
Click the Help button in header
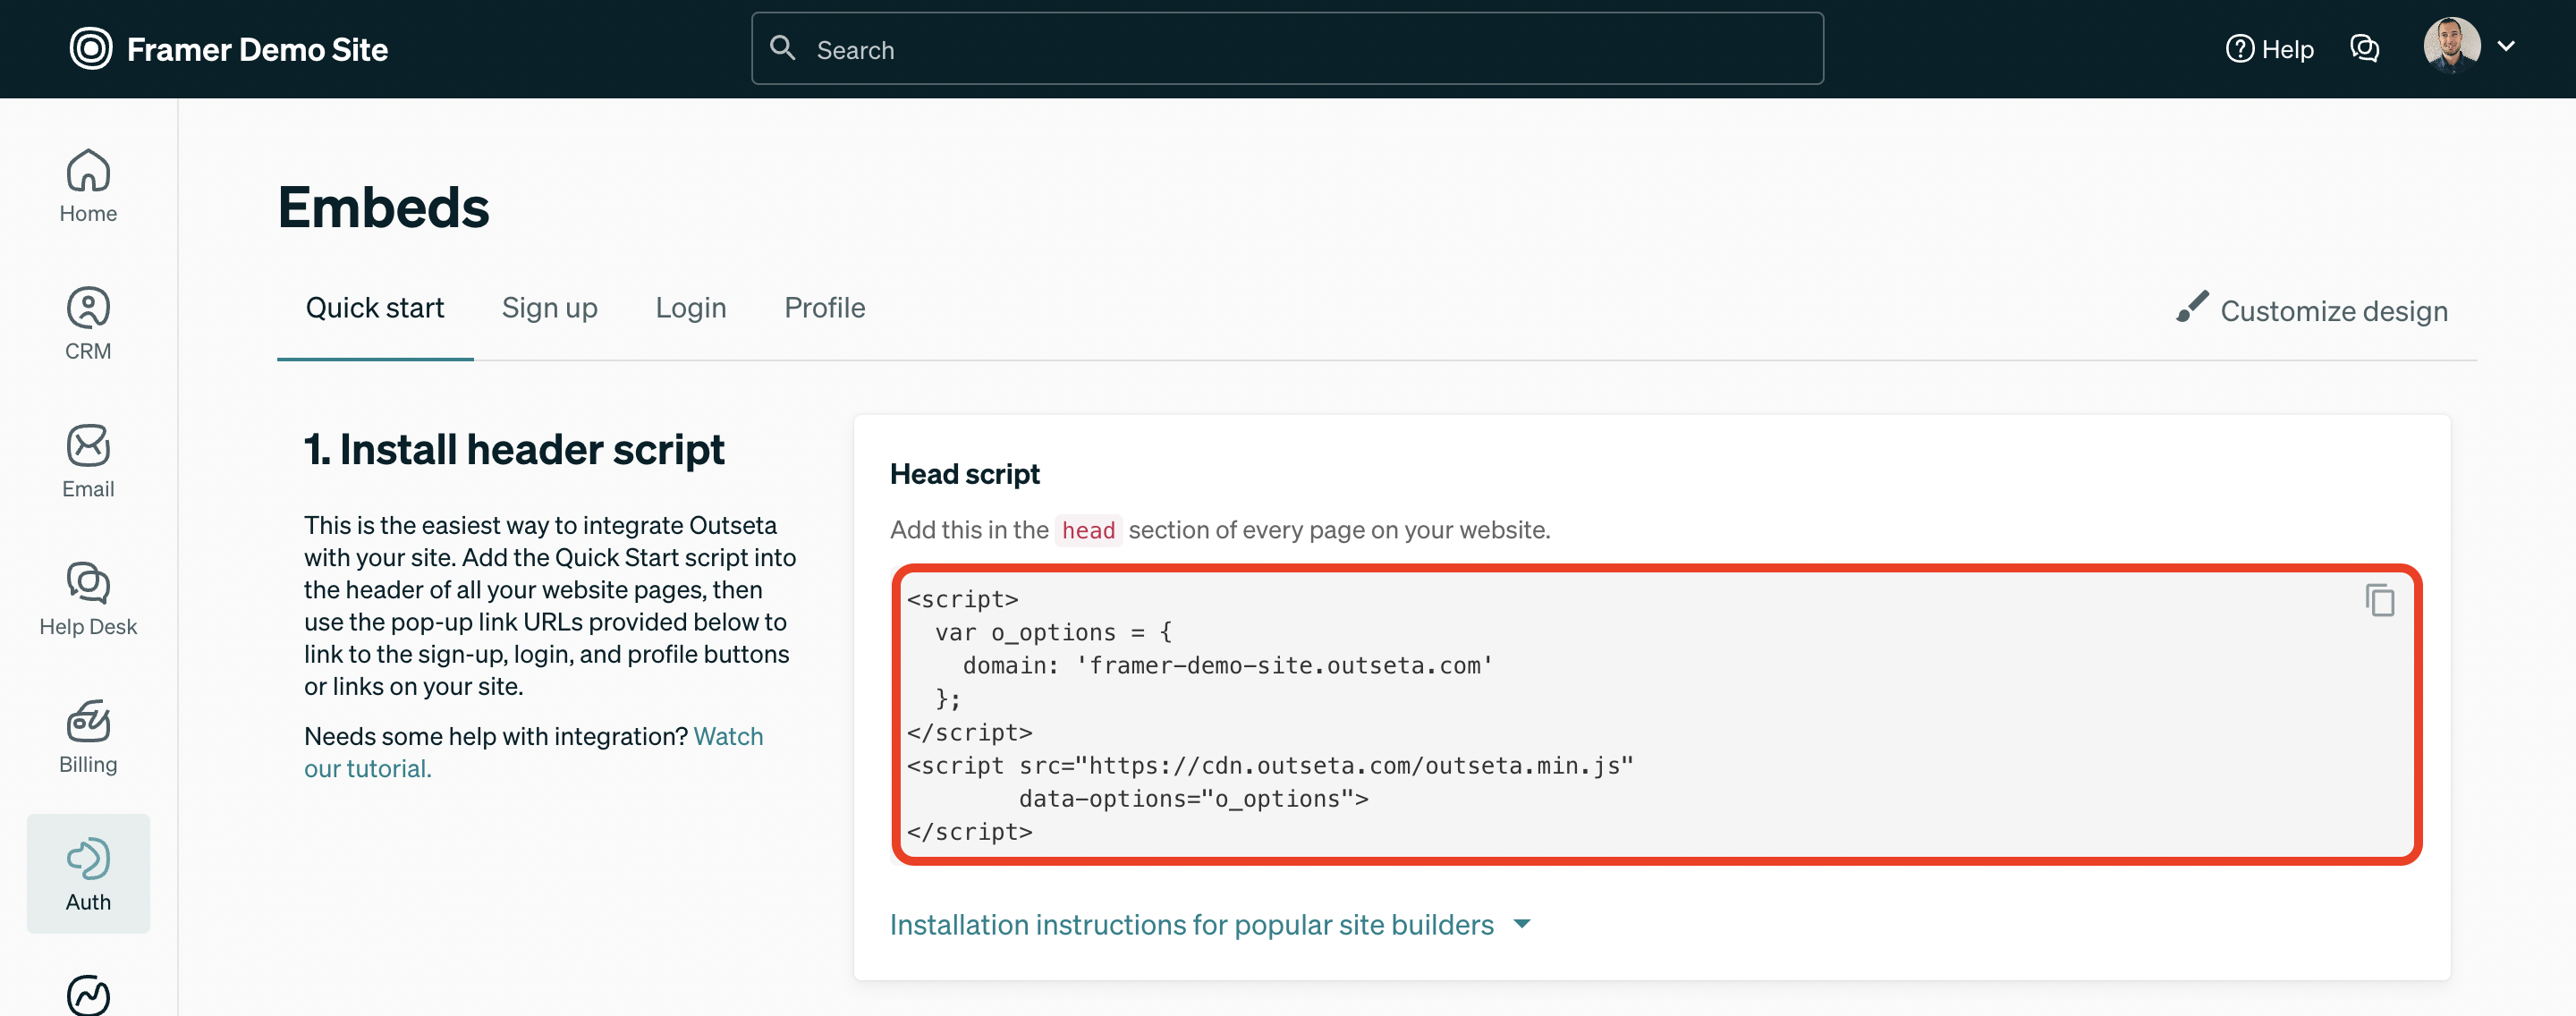tap(2269, 48)
